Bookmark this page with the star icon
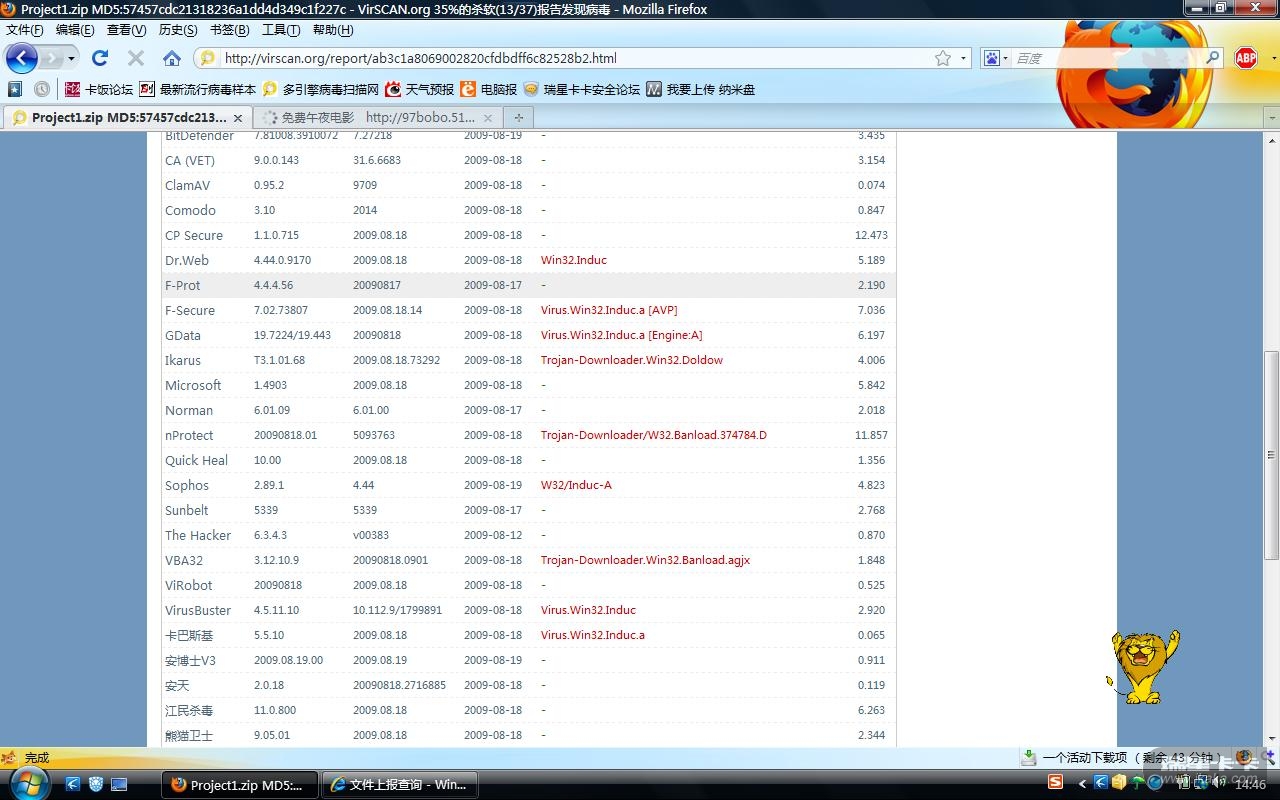 pos(942,58)
